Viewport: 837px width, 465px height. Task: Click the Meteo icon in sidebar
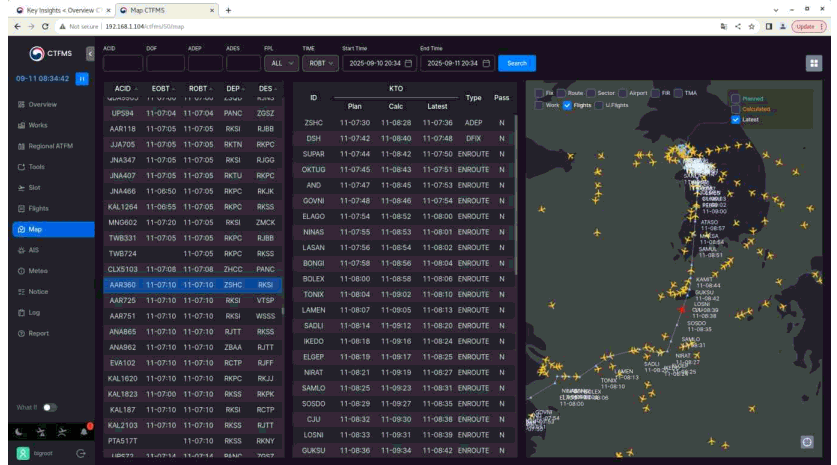21,271
